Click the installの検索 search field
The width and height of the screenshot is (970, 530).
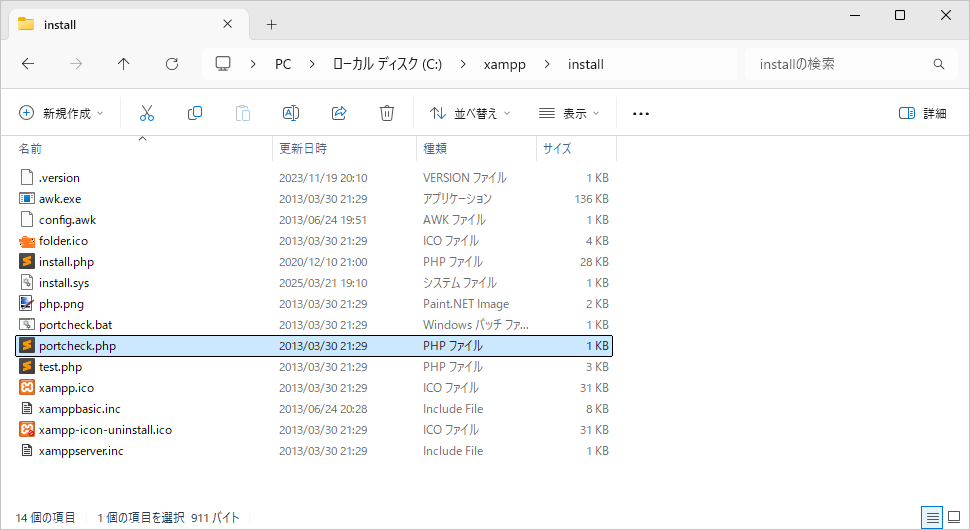point(840,64)
